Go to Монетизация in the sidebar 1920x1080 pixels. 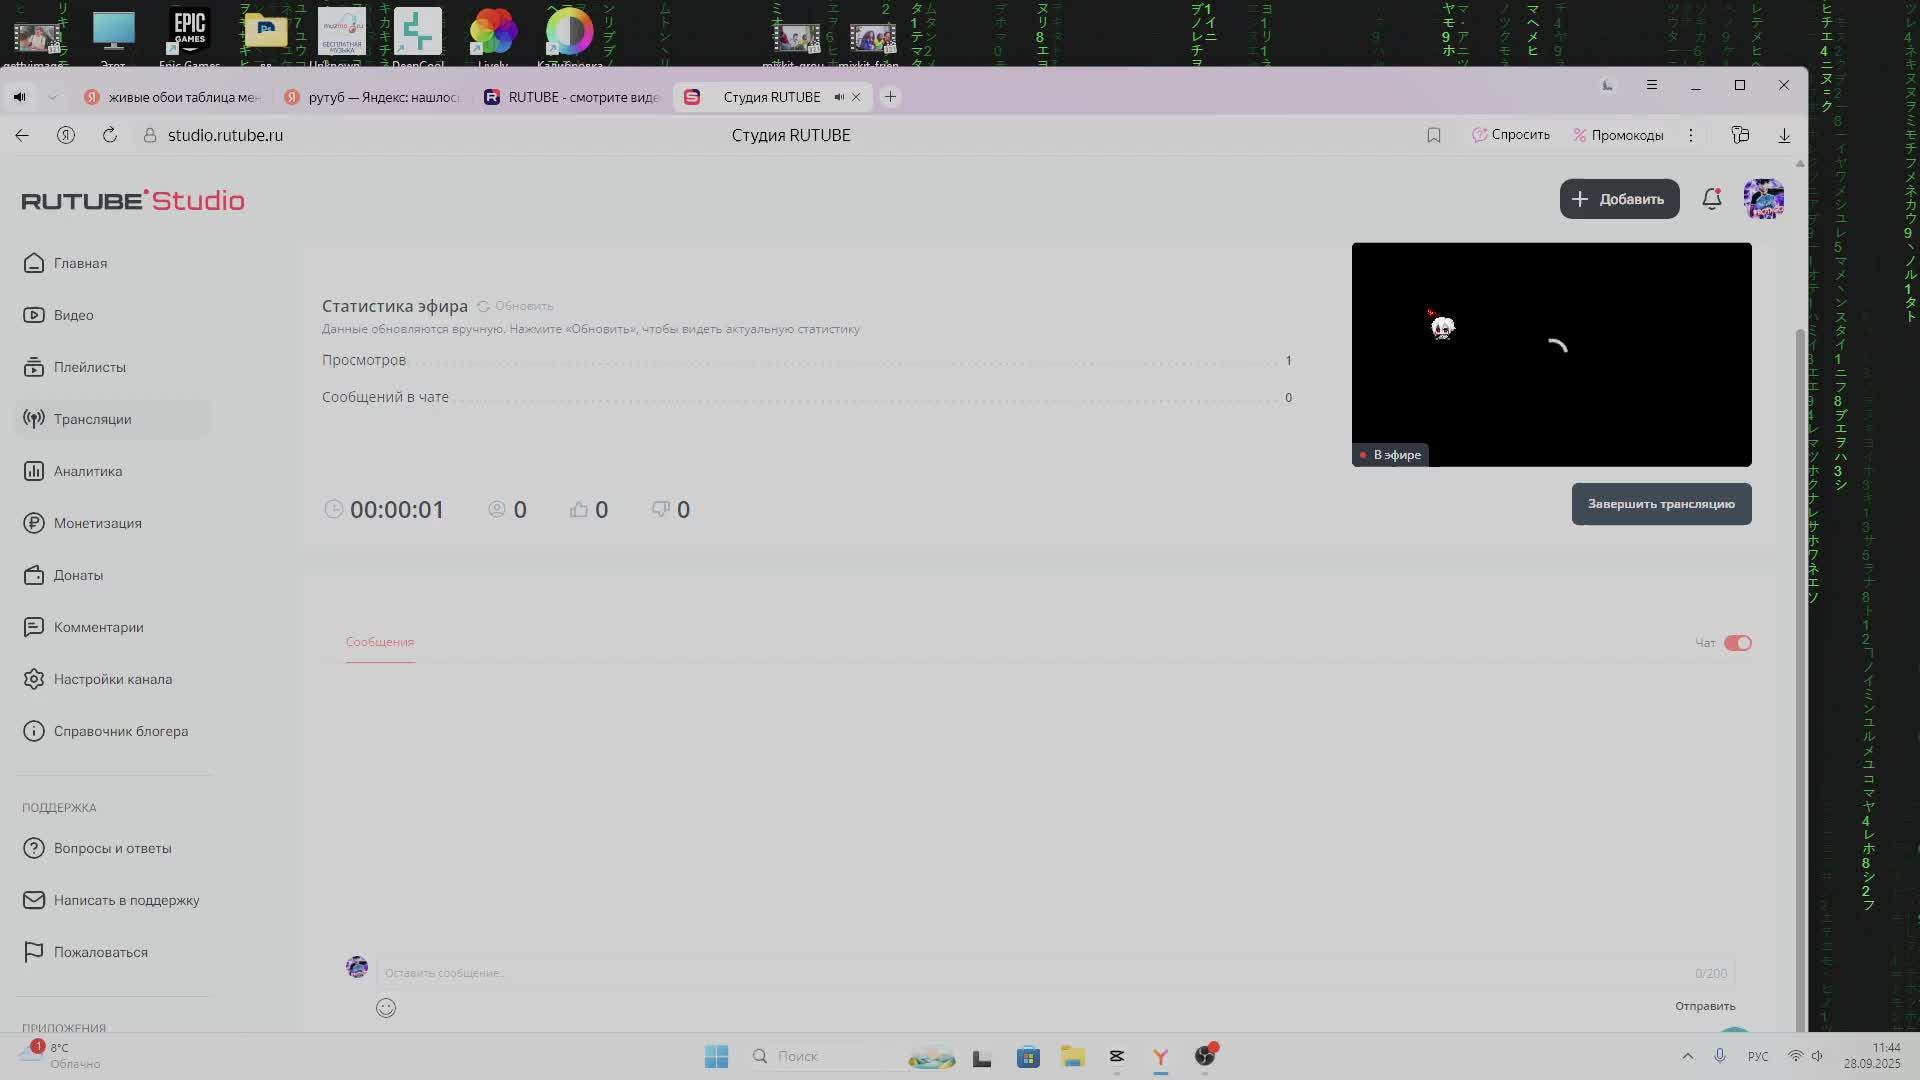97,523
